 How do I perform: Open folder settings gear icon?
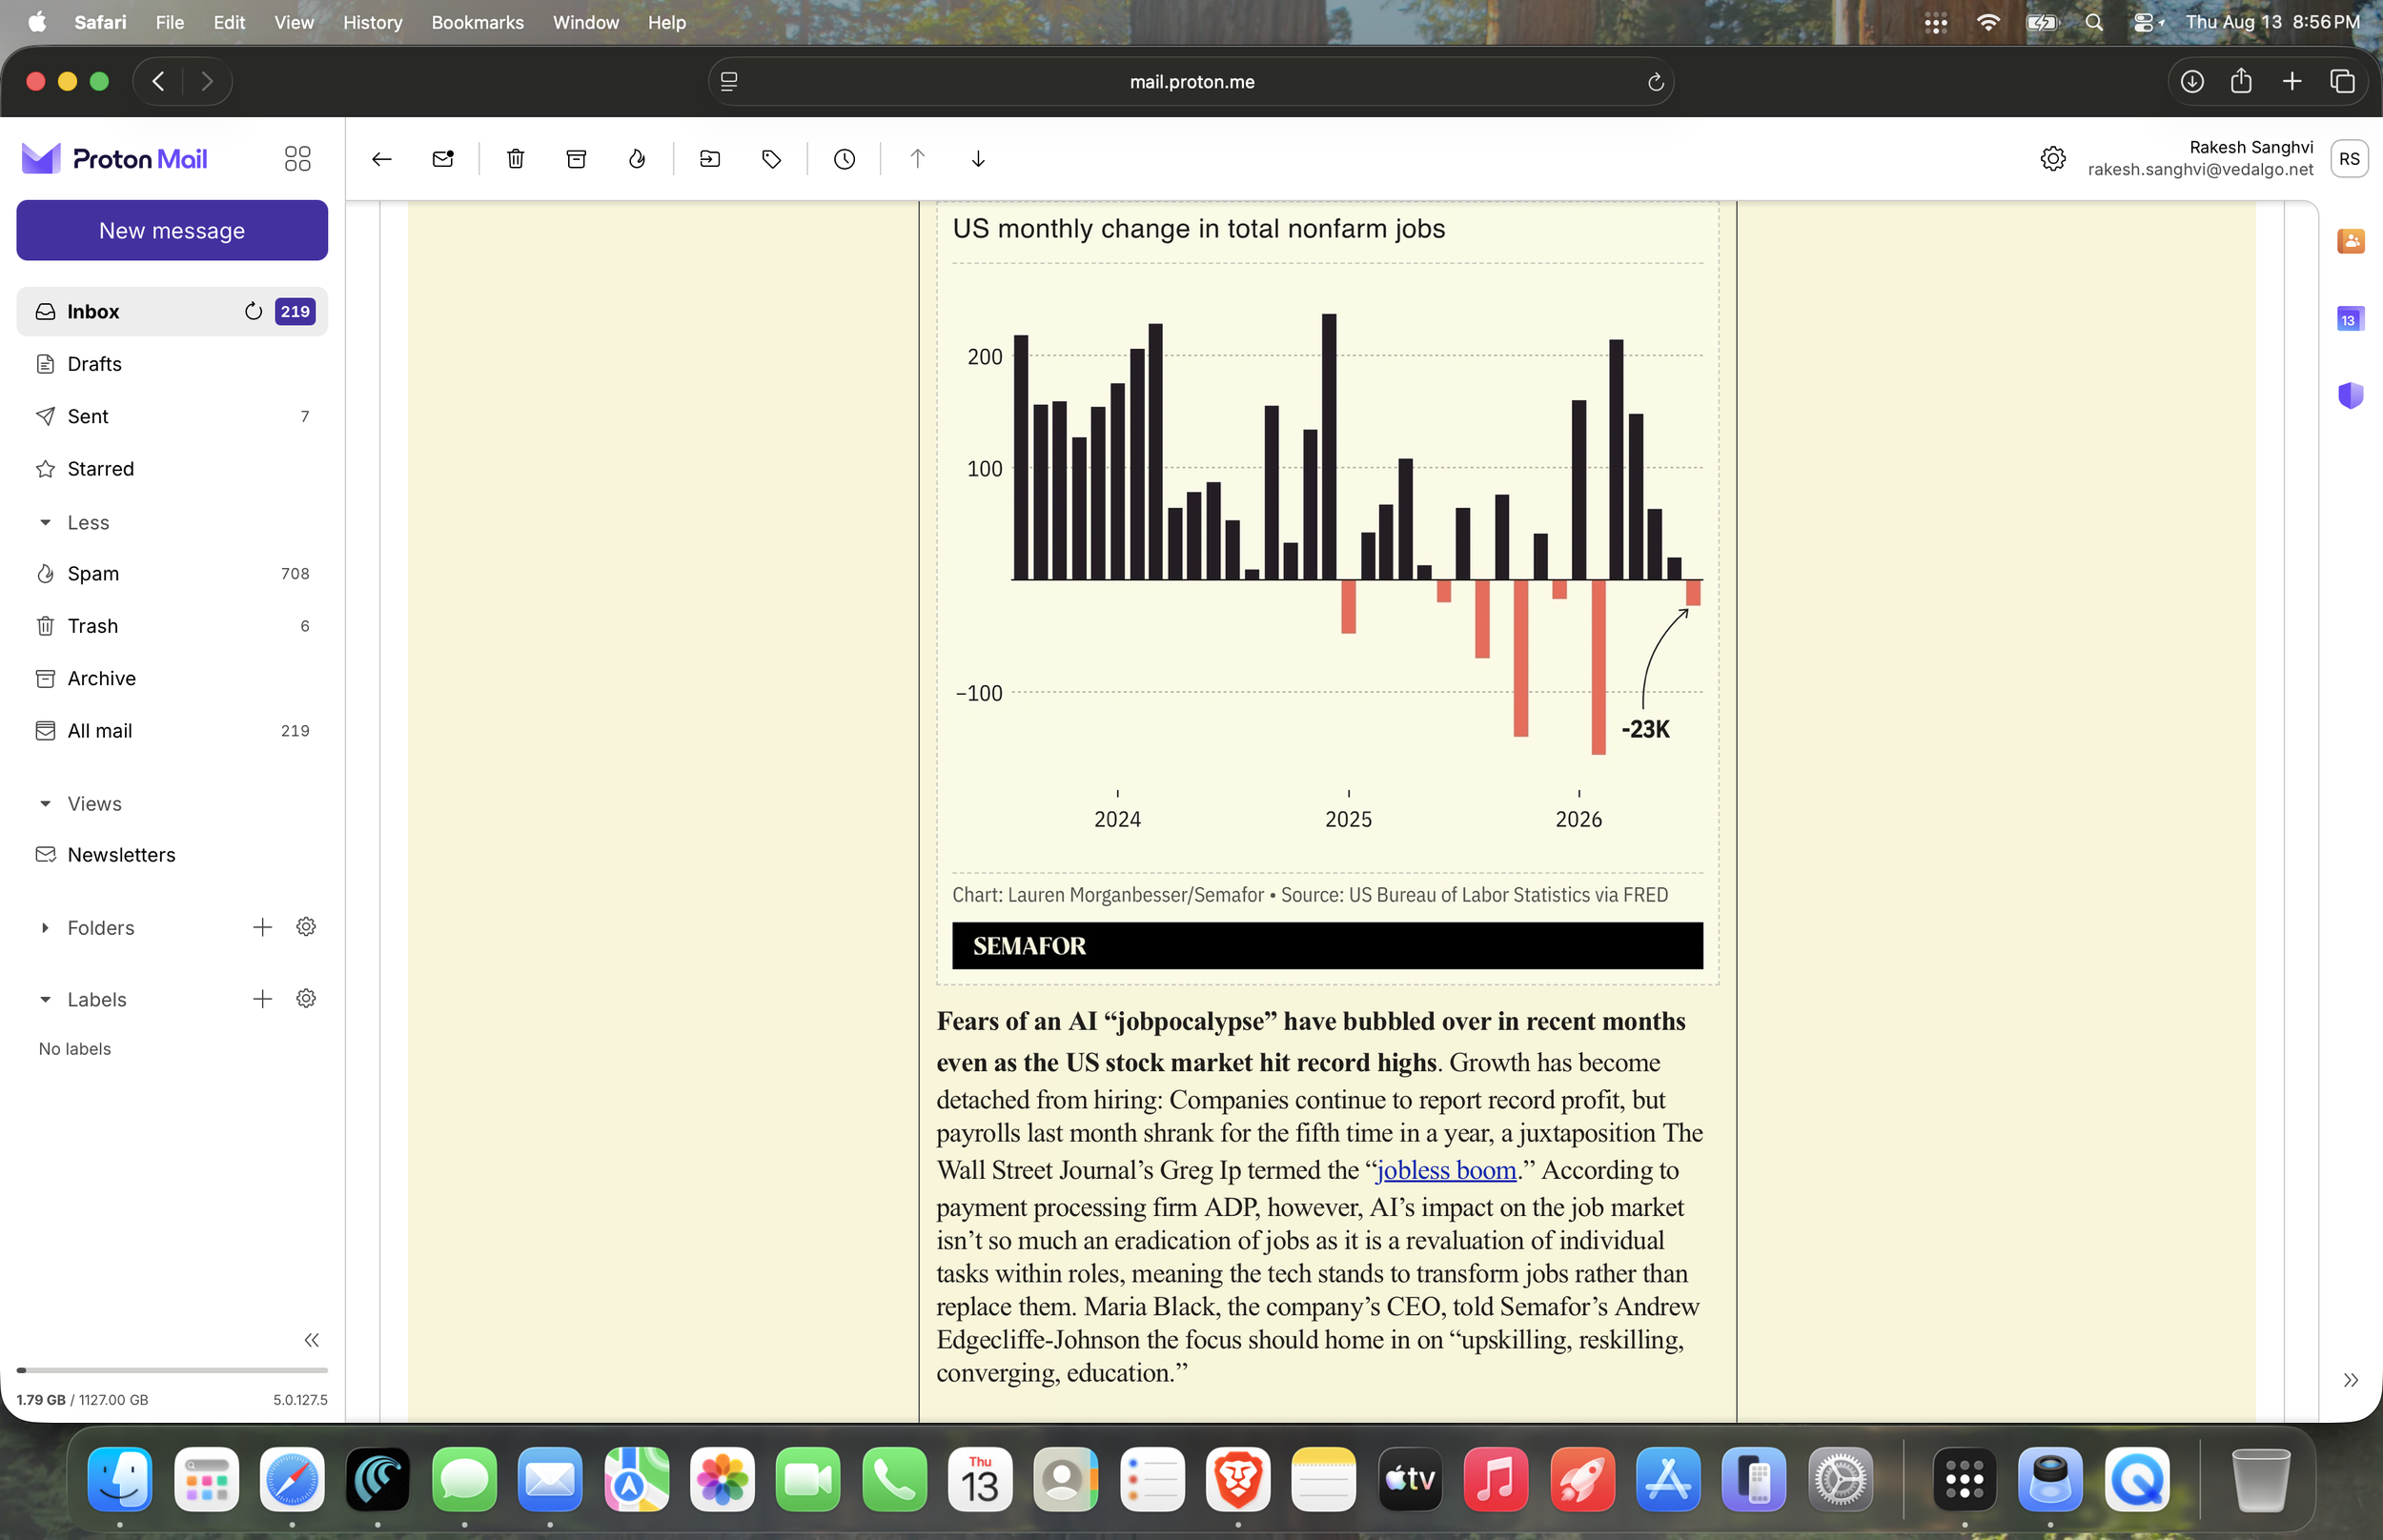tap(306, 927)
